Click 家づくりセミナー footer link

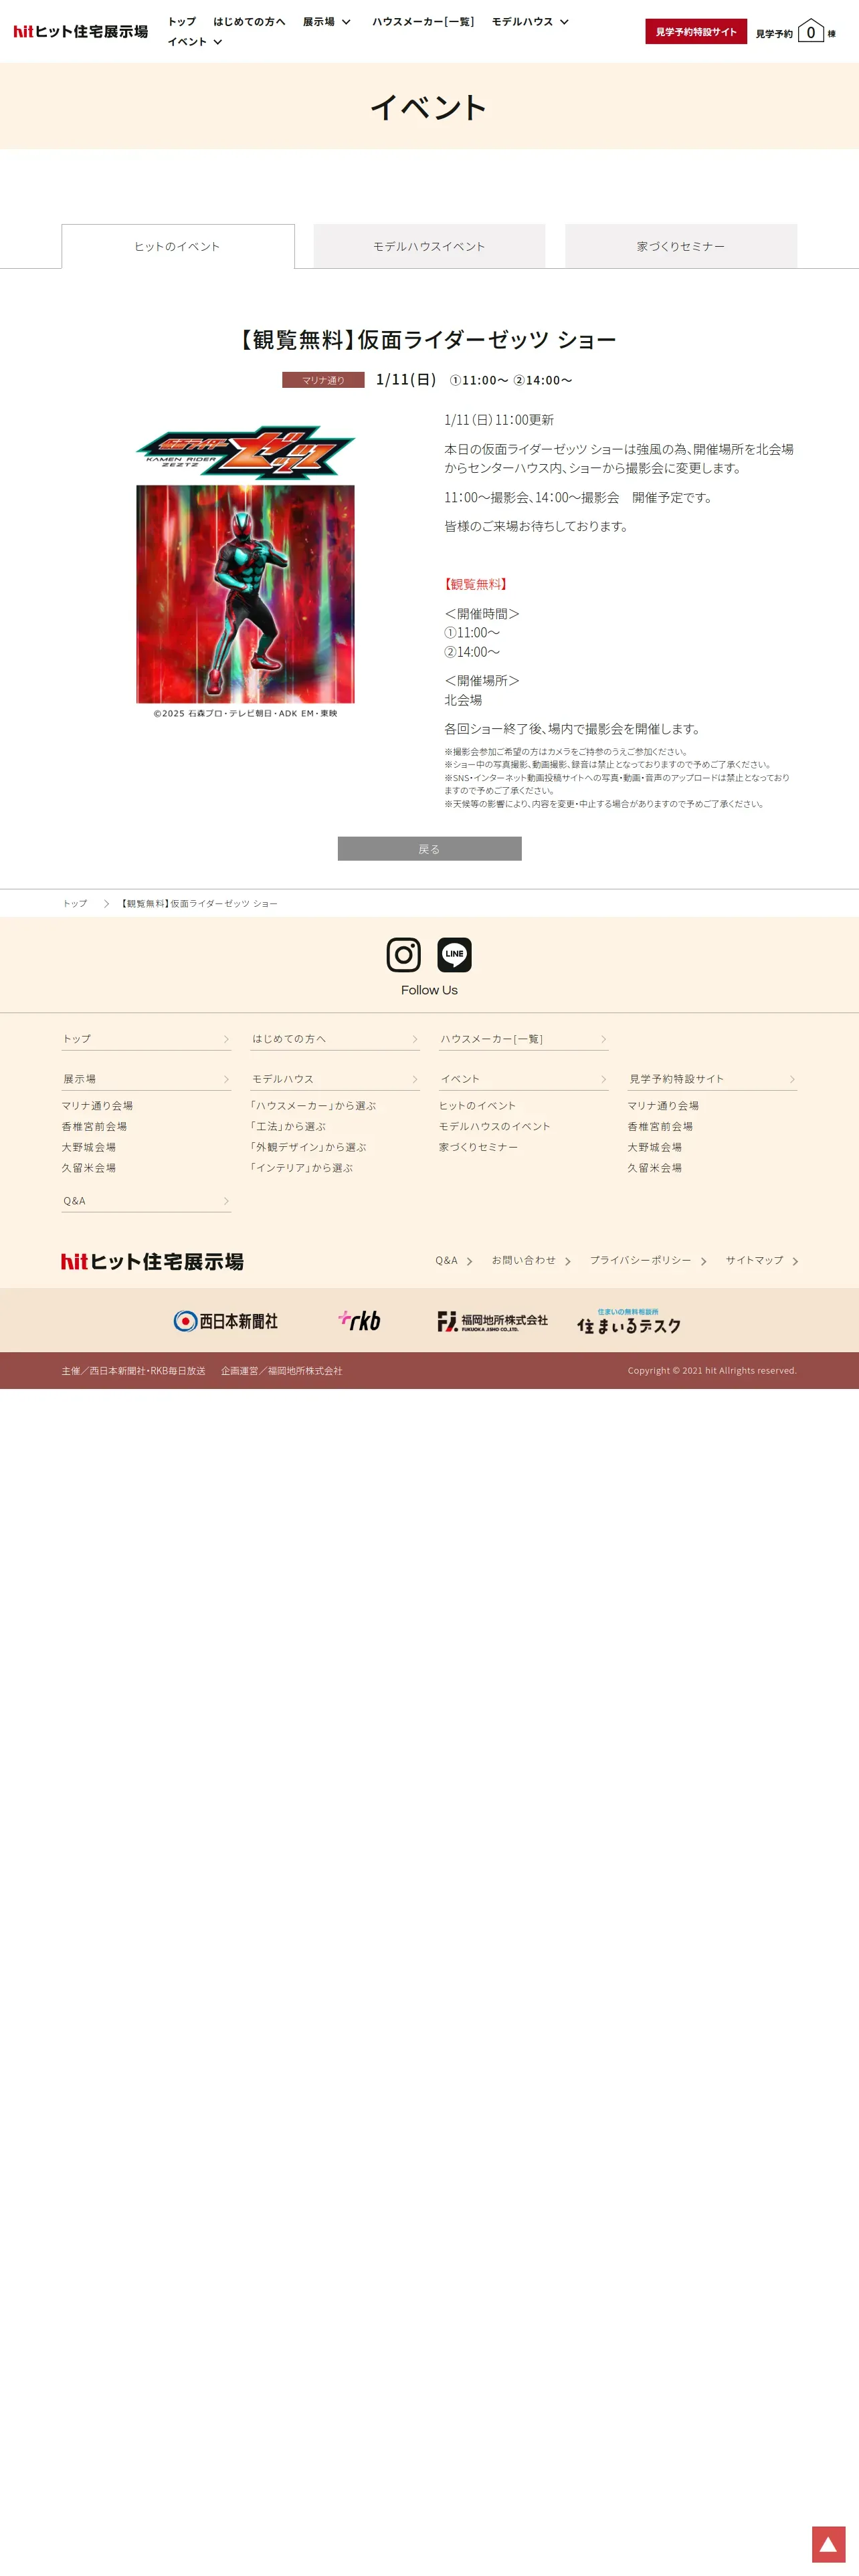coord(479,1147)
